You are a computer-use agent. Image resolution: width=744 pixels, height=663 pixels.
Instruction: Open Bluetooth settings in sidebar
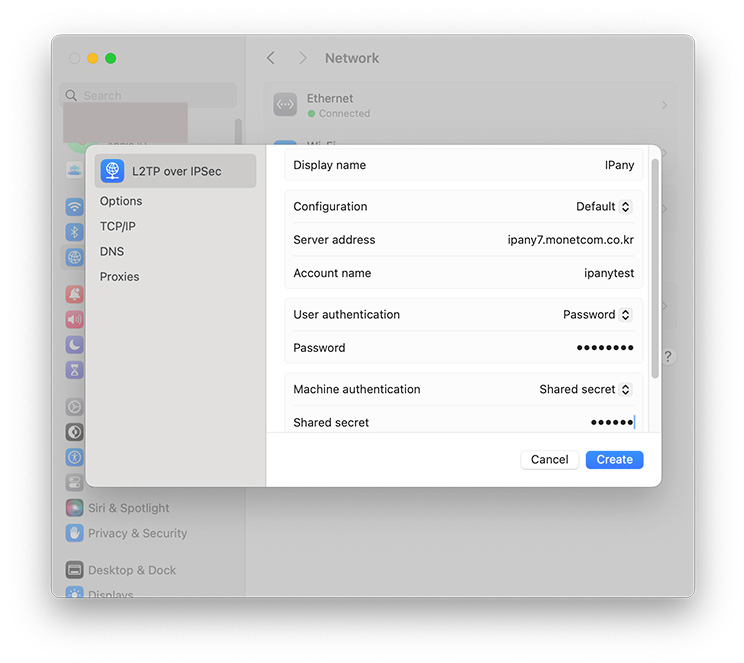click(74, 232)
